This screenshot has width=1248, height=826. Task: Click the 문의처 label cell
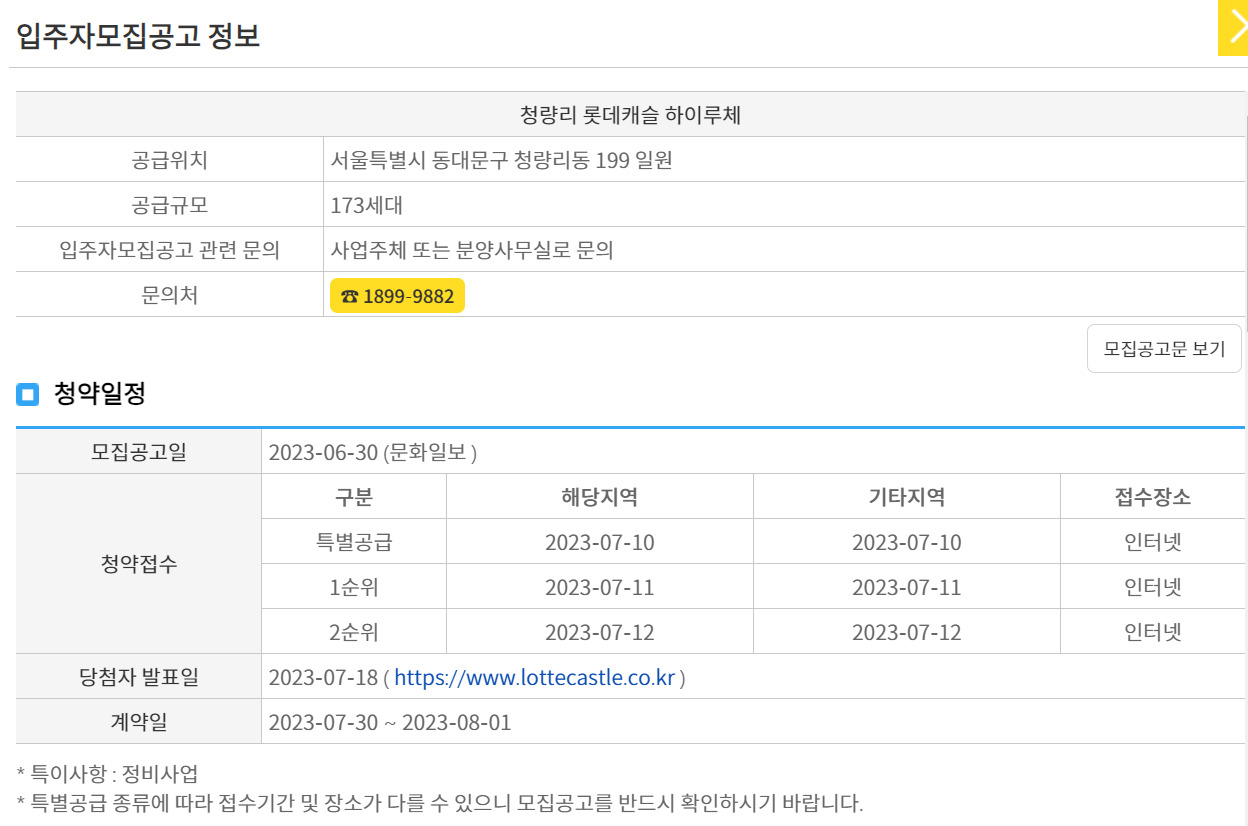pos(169,296)
